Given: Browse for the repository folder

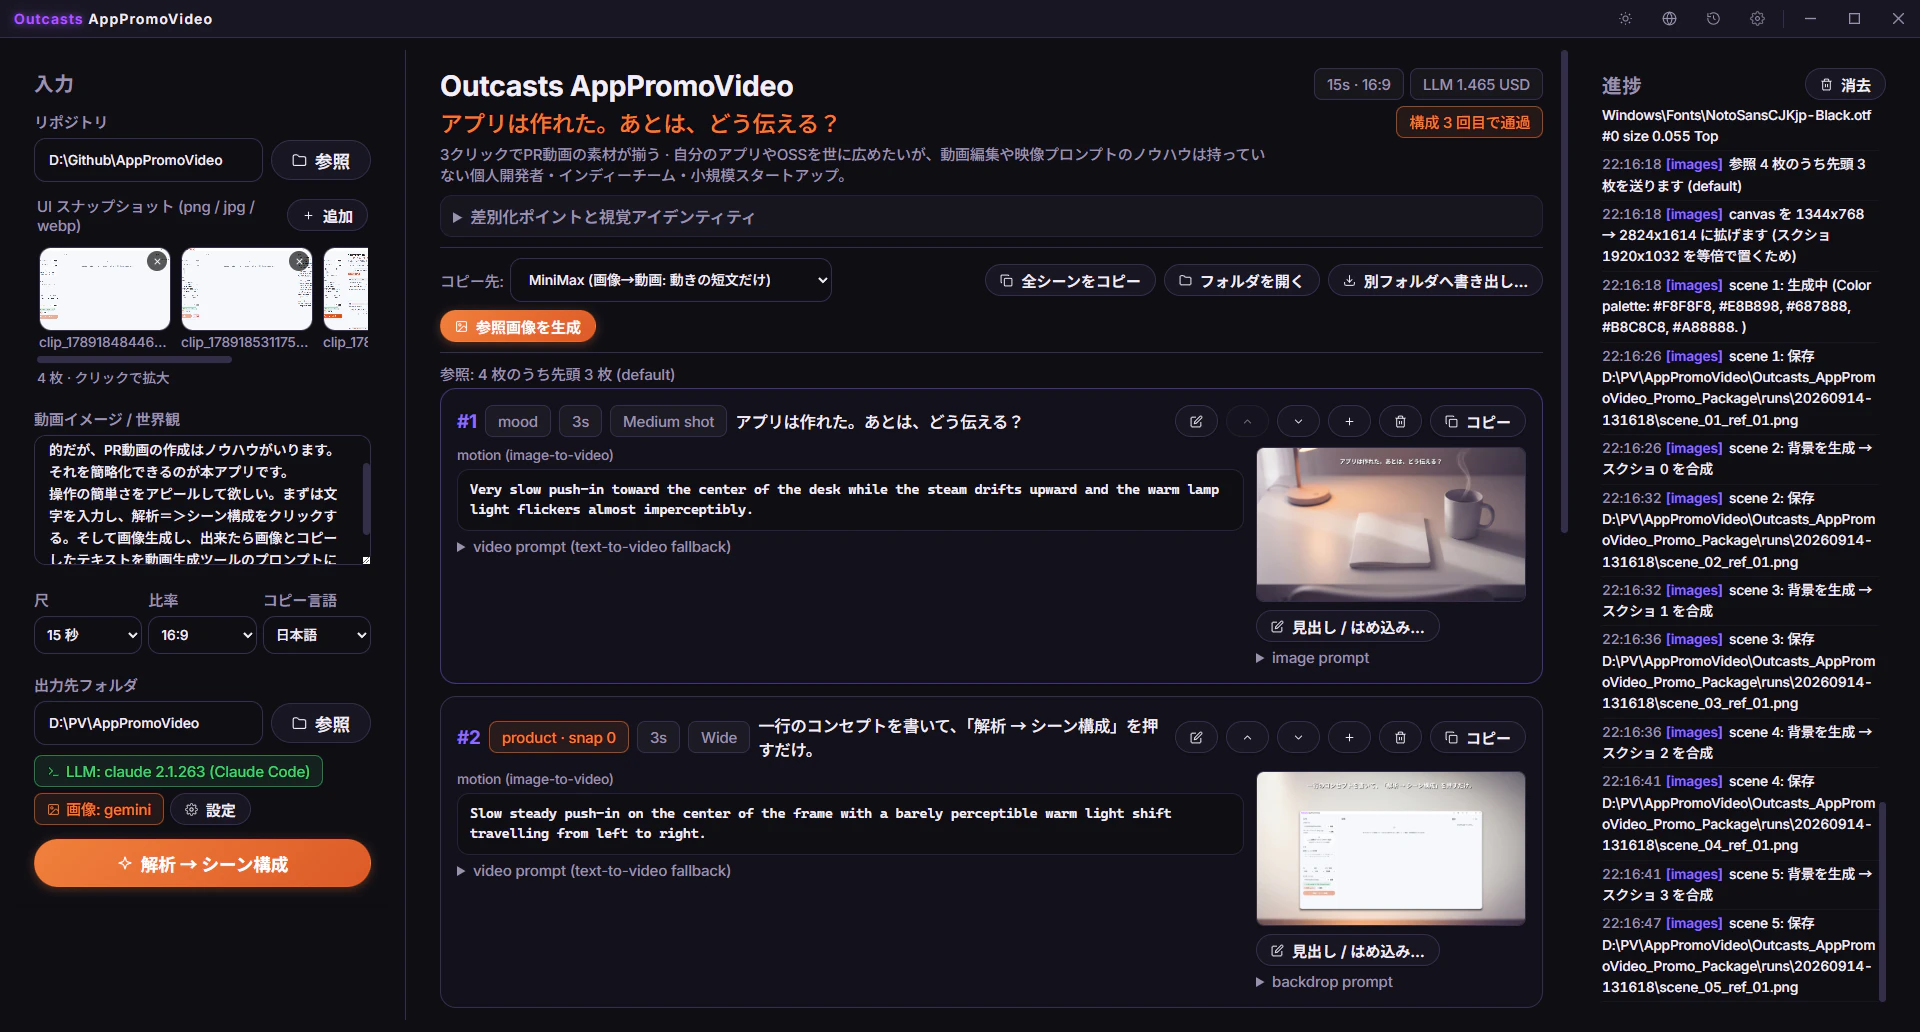Looking at the screenshot, I should pos(321,161).
